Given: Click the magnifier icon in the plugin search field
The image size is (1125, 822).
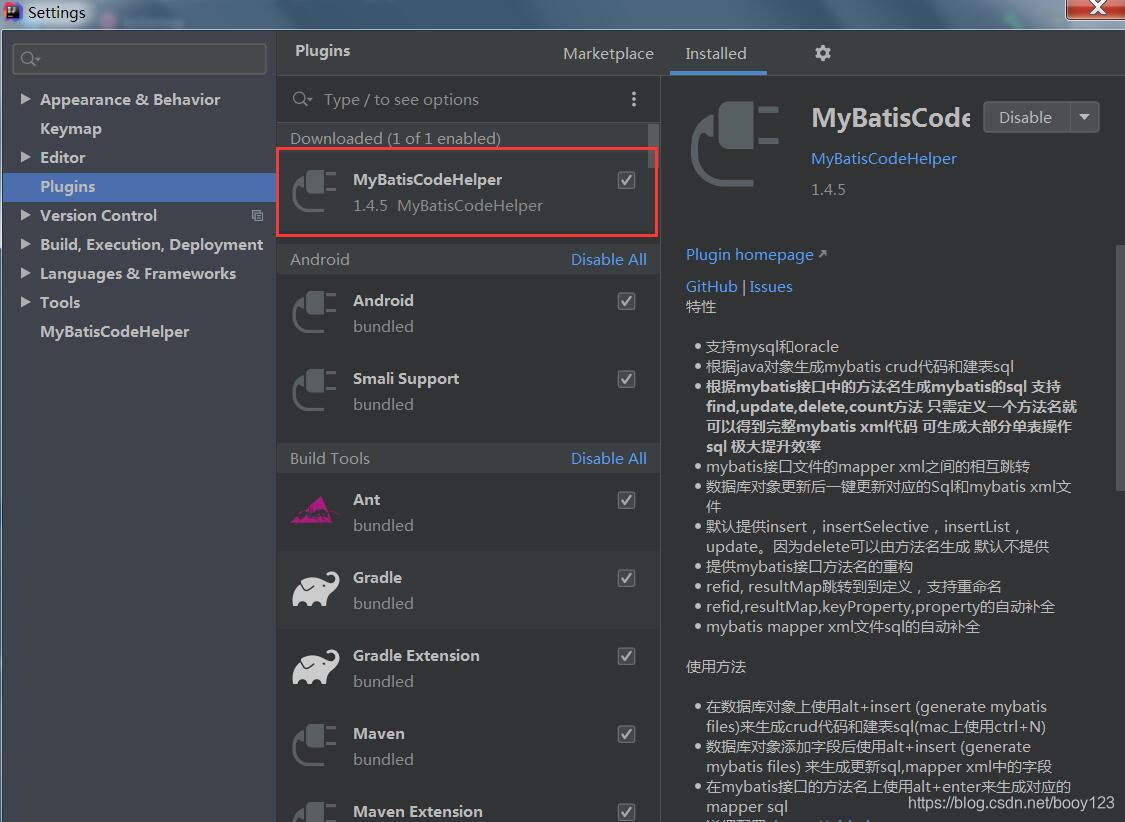Looking at the screenshot, I should pos(302,99).
